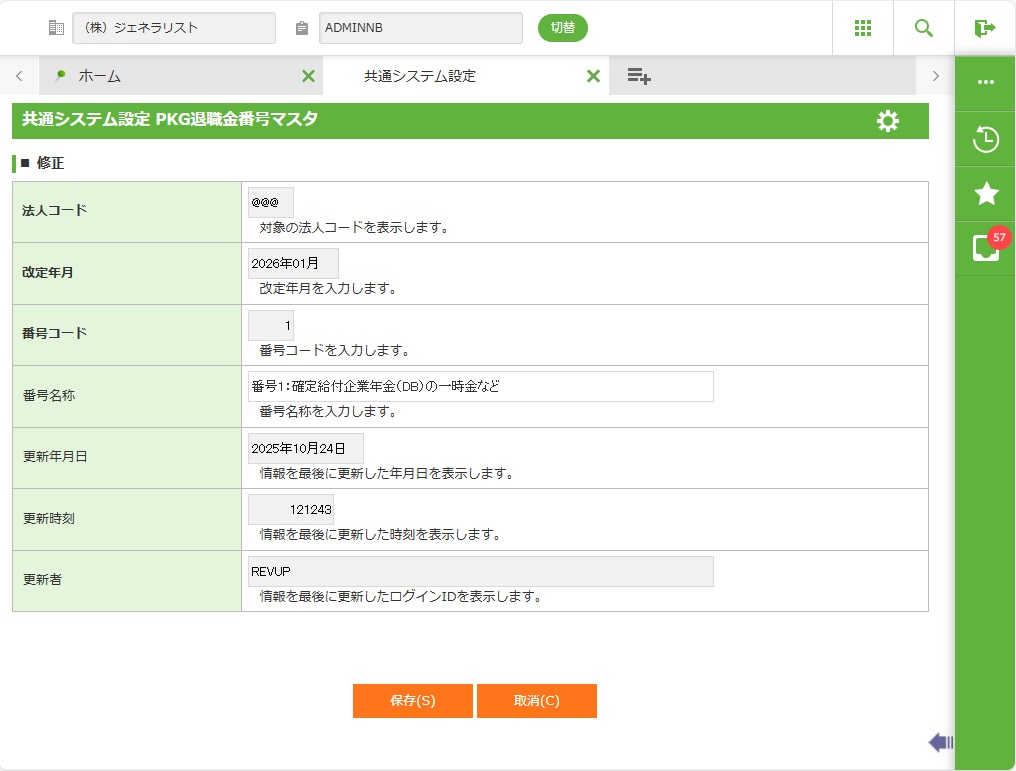Close the ホーム tab

coord(308,76)
